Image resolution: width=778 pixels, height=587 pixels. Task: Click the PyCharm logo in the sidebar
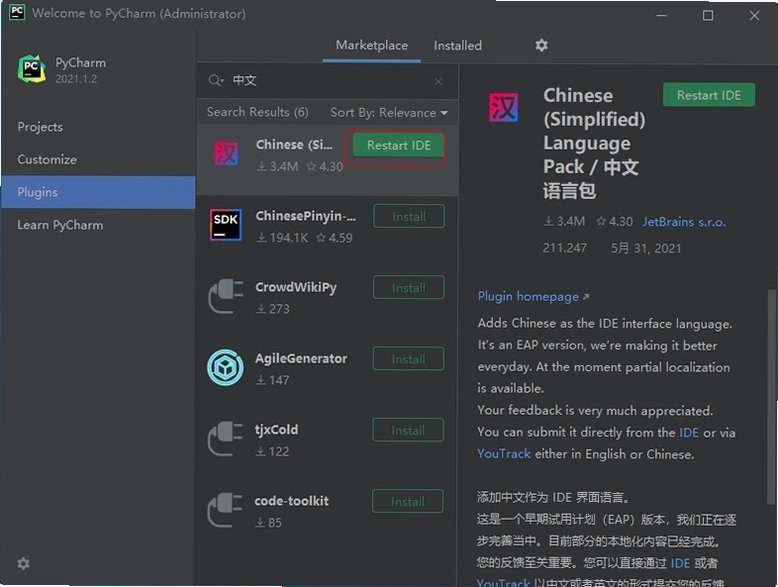tap(32, 69)
